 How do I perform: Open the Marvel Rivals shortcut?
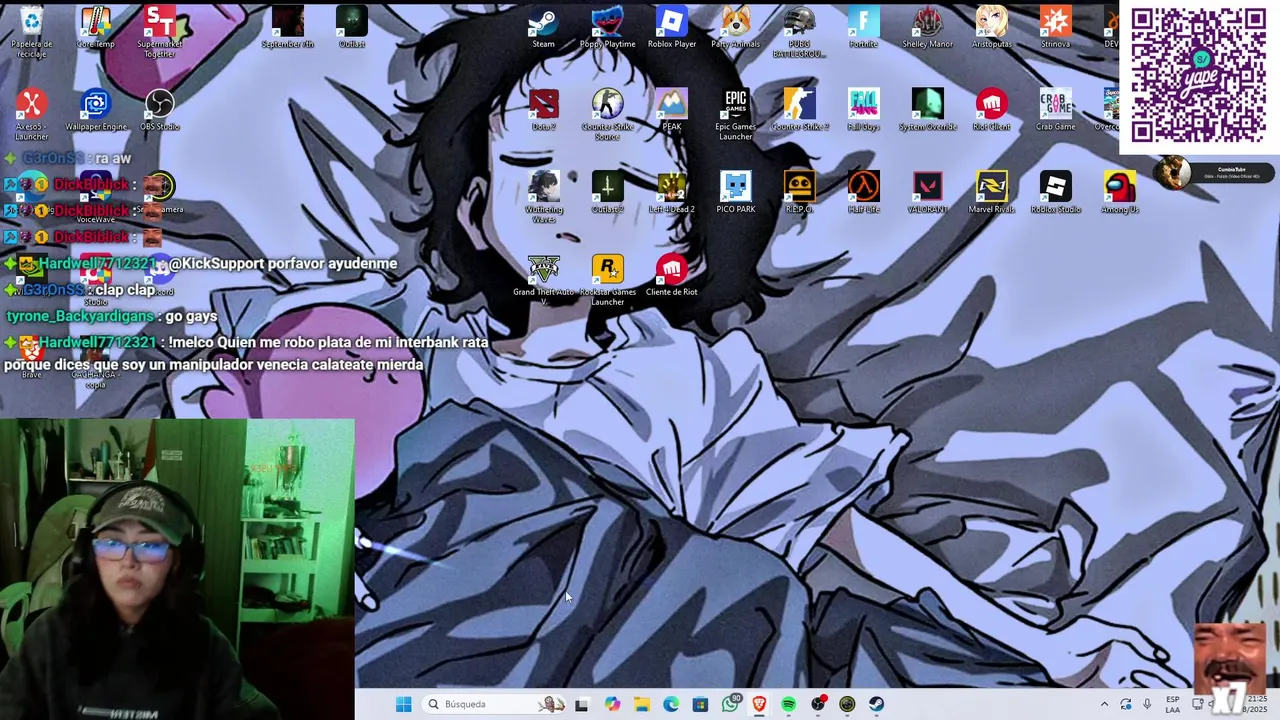(991, 192)
